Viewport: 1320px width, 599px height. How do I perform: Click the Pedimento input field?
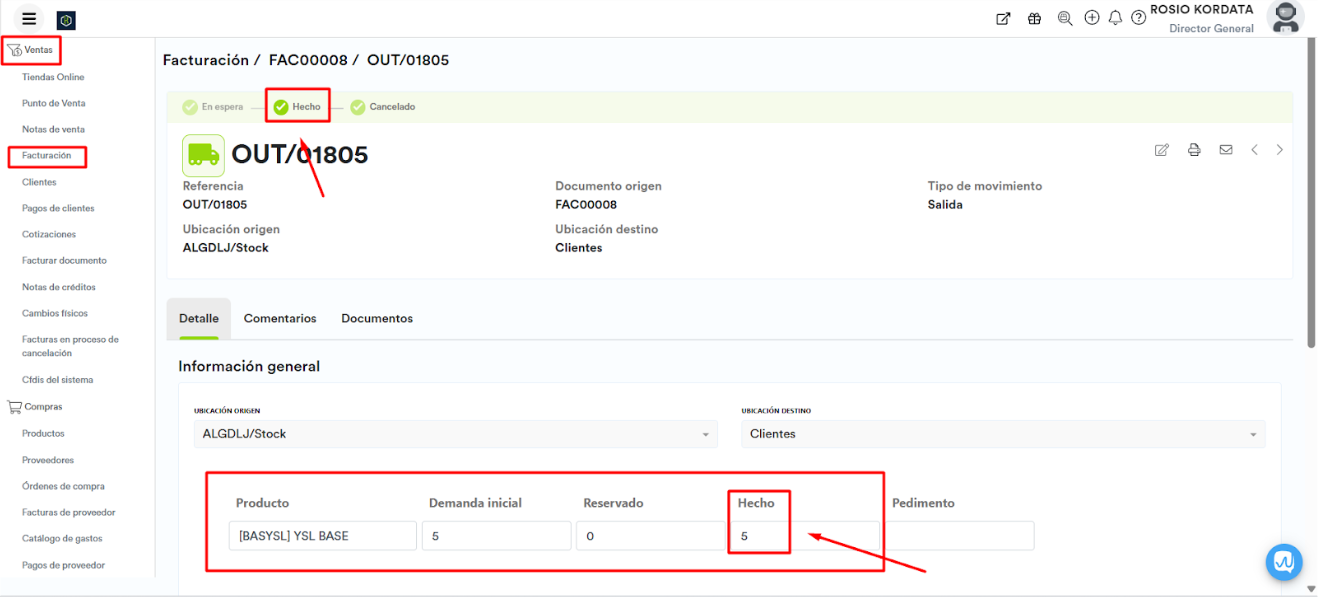[960, 536]
